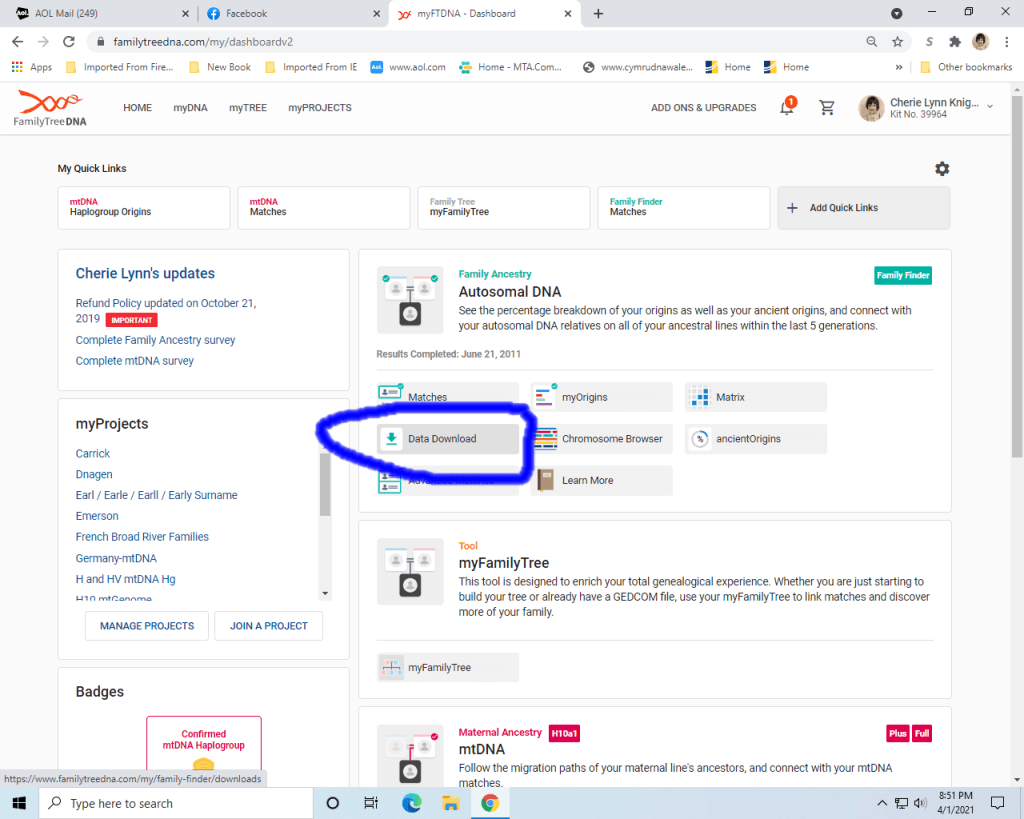The image size is (1024, 819).
Task: Click the FamilyTreeDNA logo
Action: 50,108
